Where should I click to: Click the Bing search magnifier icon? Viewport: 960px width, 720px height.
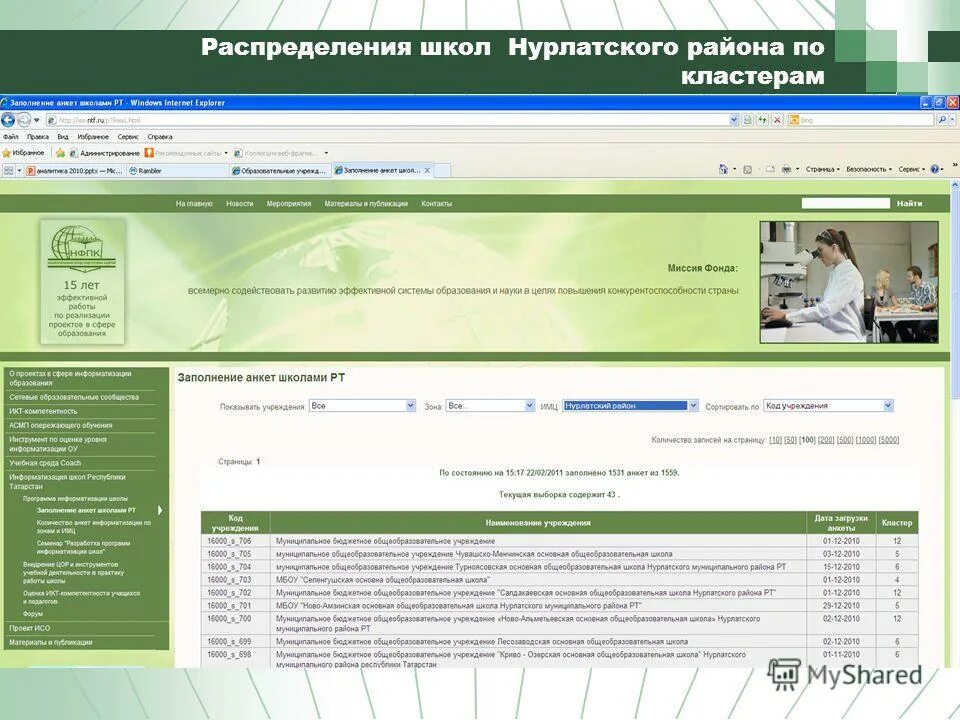click(942, 120)
